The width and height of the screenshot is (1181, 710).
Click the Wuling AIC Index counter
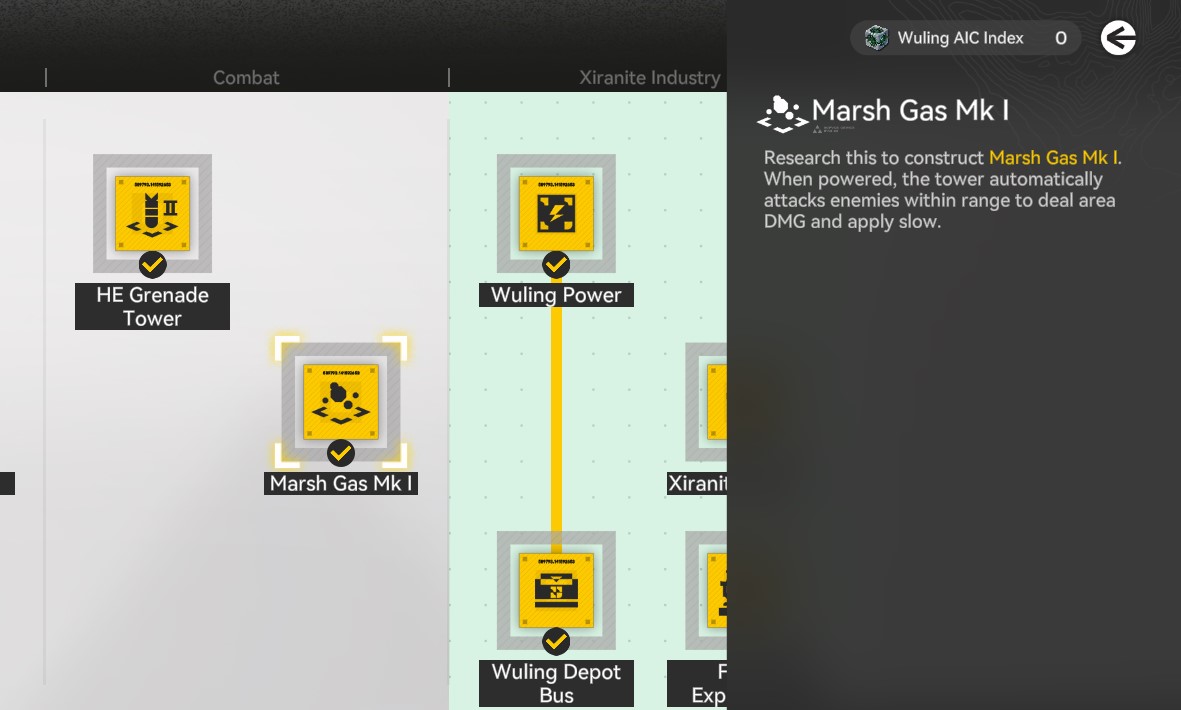(965, 38)
